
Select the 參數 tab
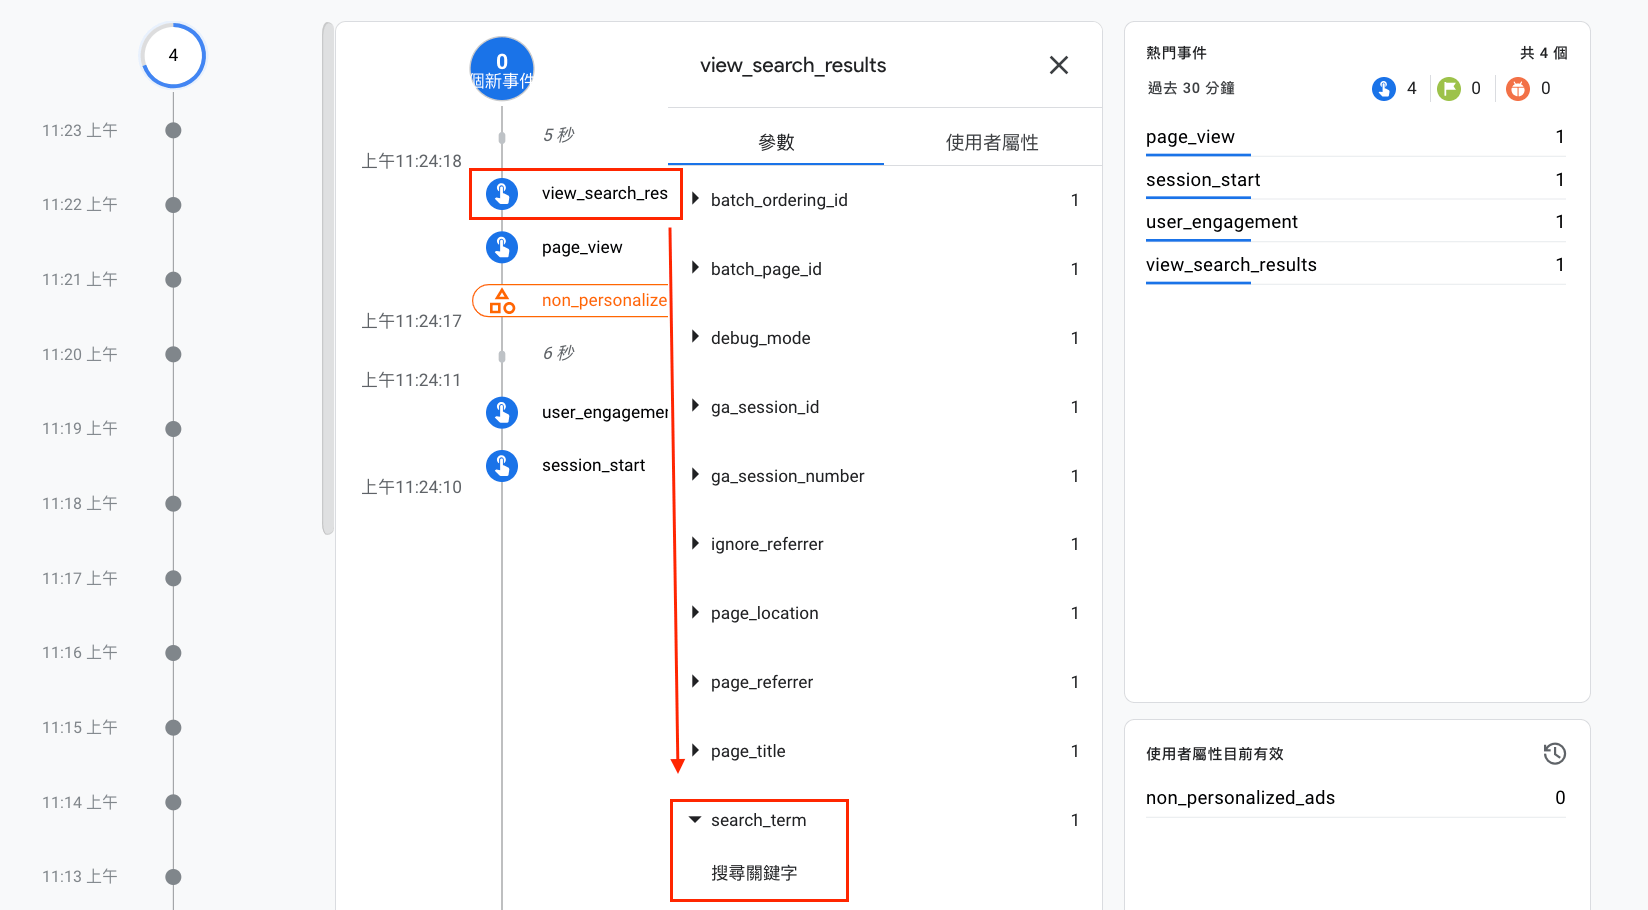[x=776, y=142]
